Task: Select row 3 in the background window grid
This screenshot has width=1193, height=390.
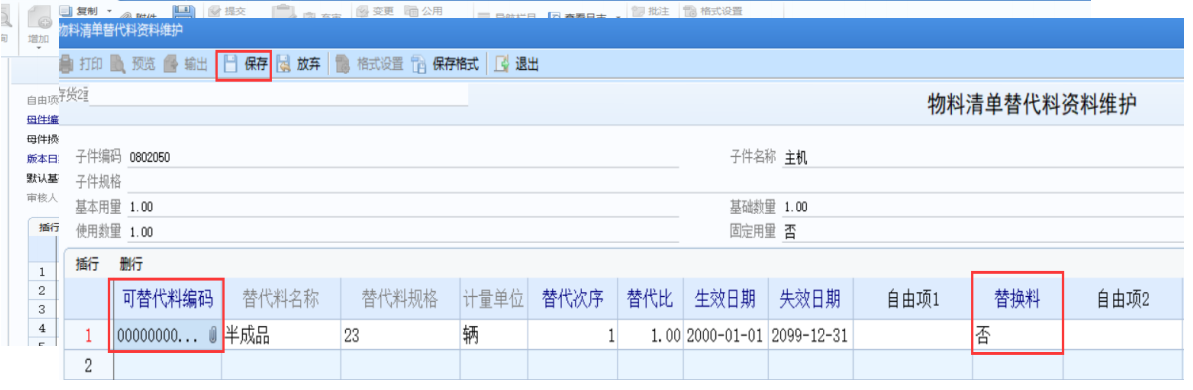Action: [42, 309]
